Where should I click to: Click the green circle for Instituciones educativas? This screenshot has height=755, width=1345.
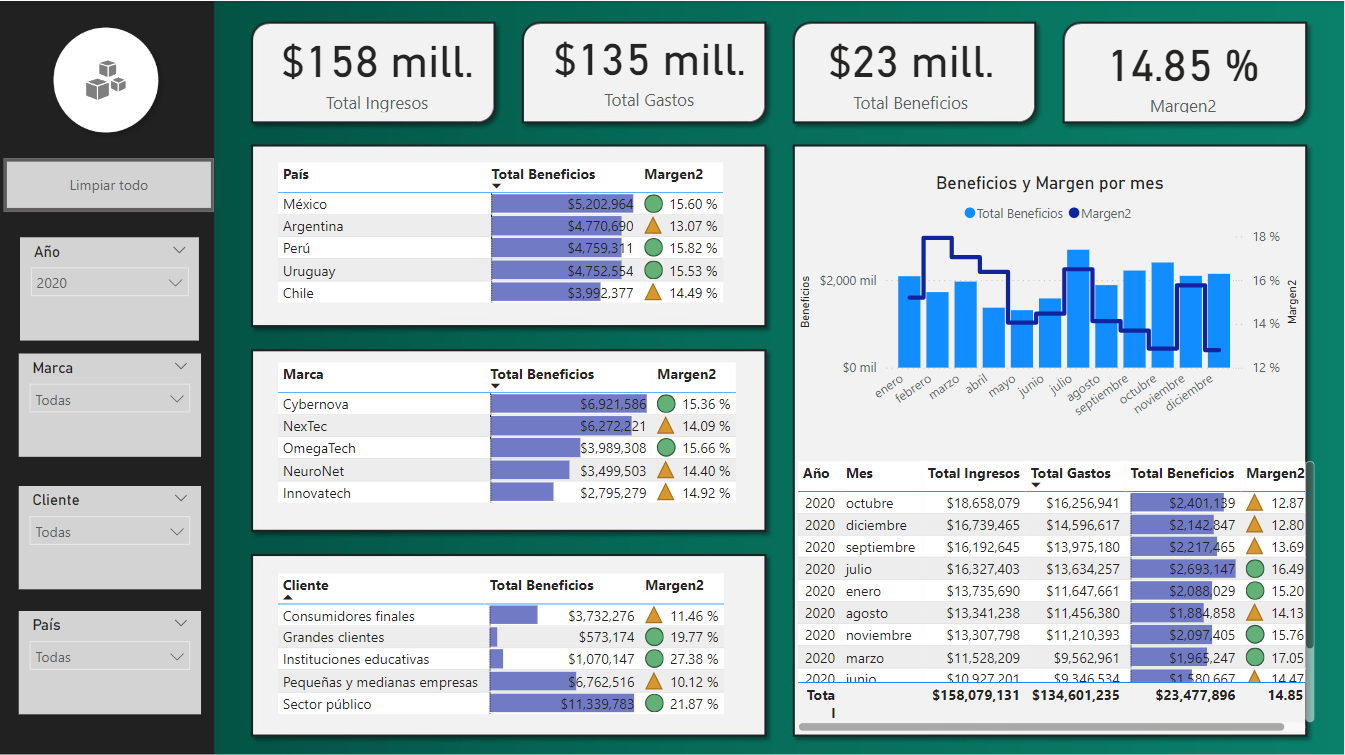(654, 659)
